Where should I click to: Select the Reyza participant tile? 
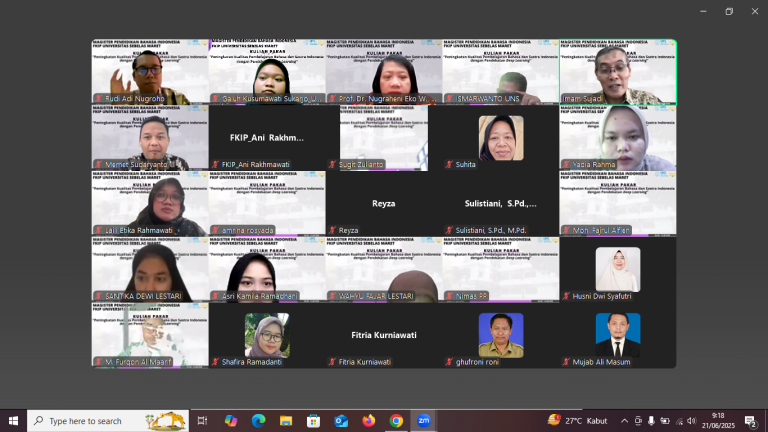pyautogui.click(x=384, y=204)
